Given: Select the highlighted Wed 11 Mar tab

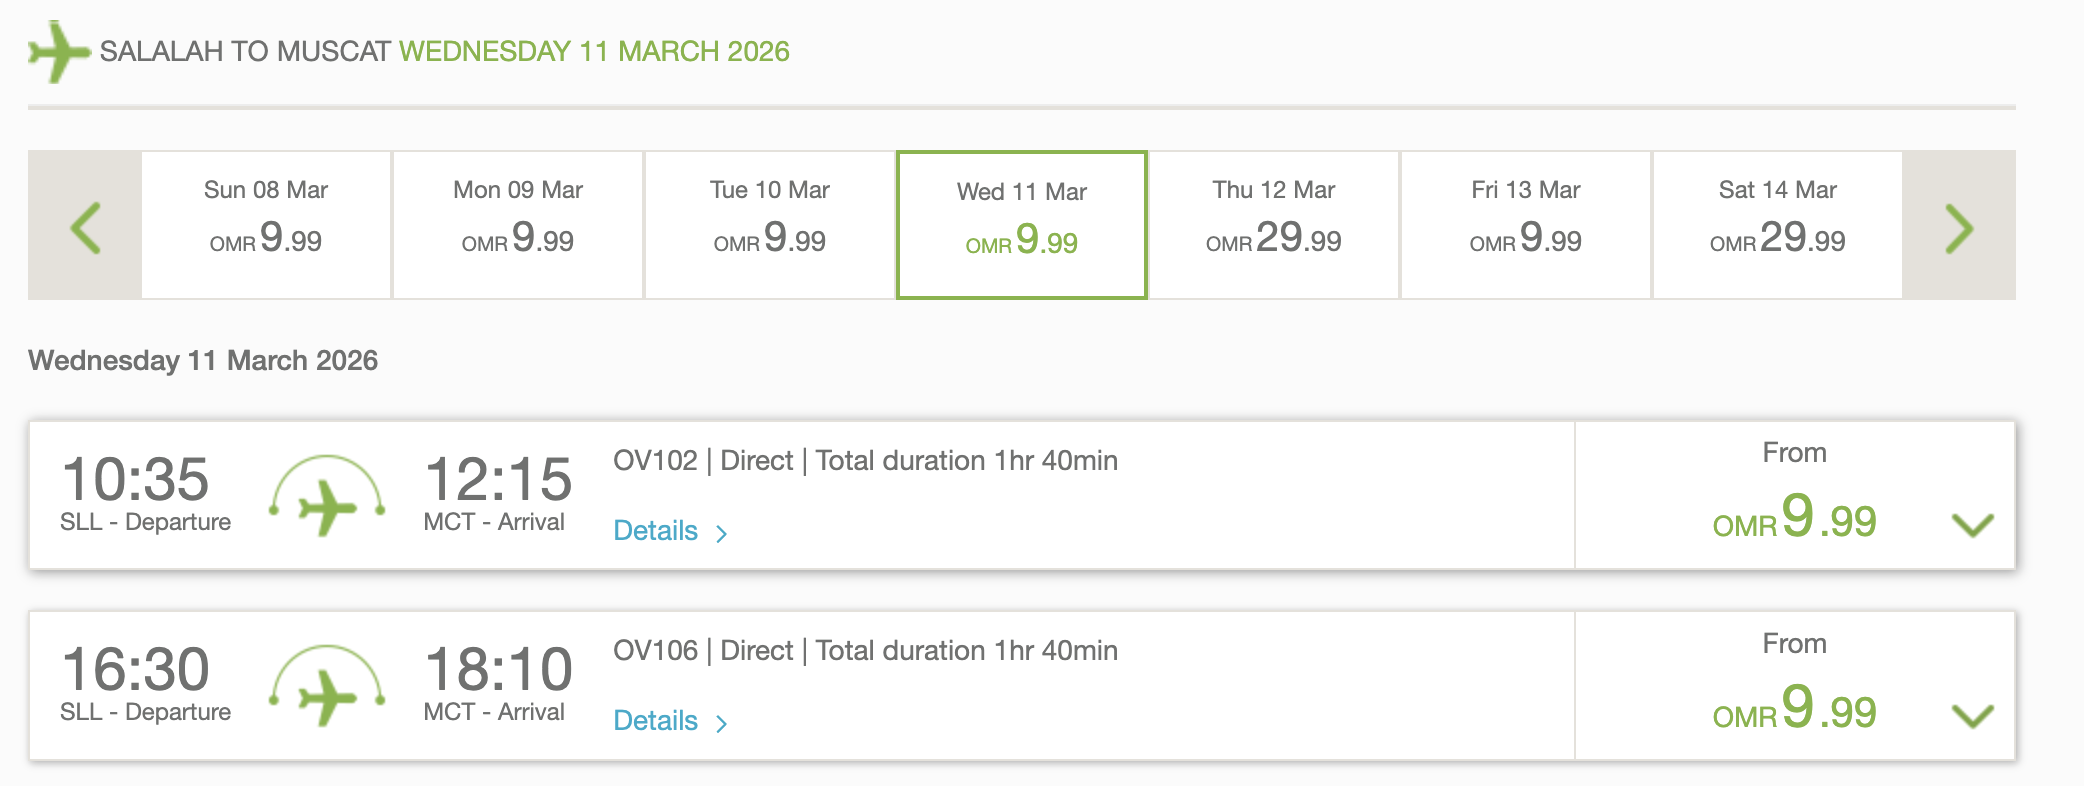Looking at the screenshot, I should click(1021, 225).
